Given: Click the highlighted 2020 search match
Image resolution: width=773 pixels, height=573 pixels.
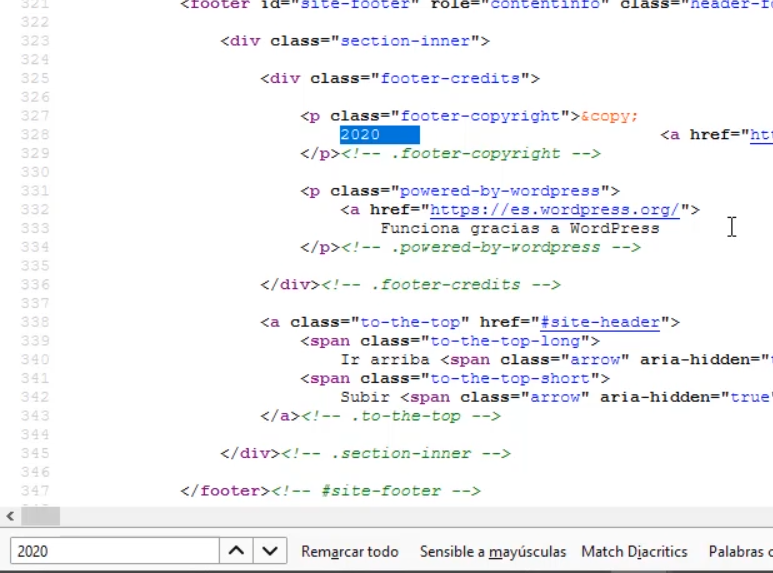Looking at the screenshot, I should [379, 135].
